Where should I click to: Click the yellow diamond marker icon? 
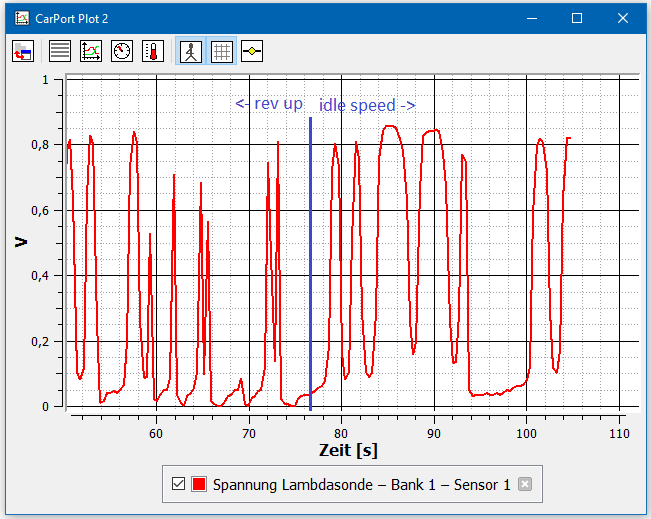[252, 51]
